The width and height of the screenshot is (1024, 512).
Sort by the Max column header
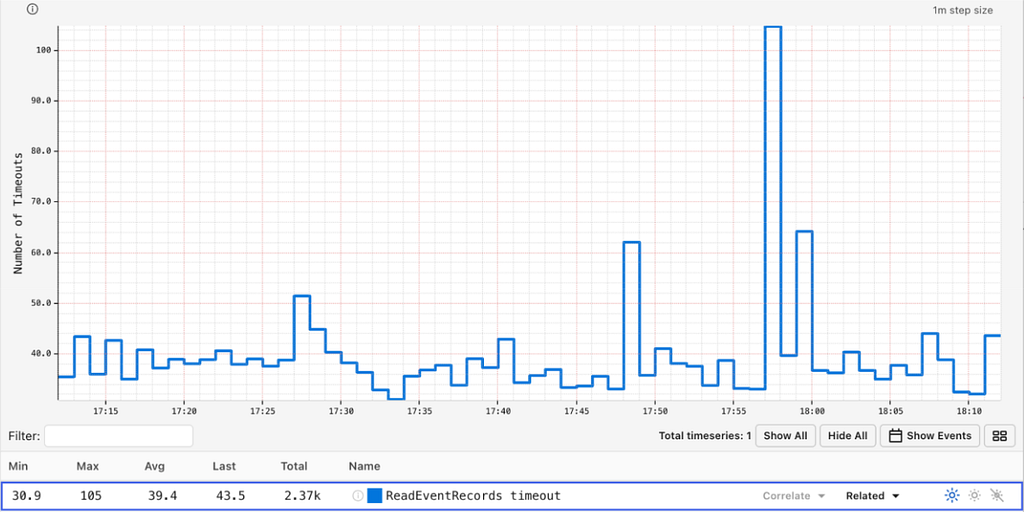pos(88,466)
